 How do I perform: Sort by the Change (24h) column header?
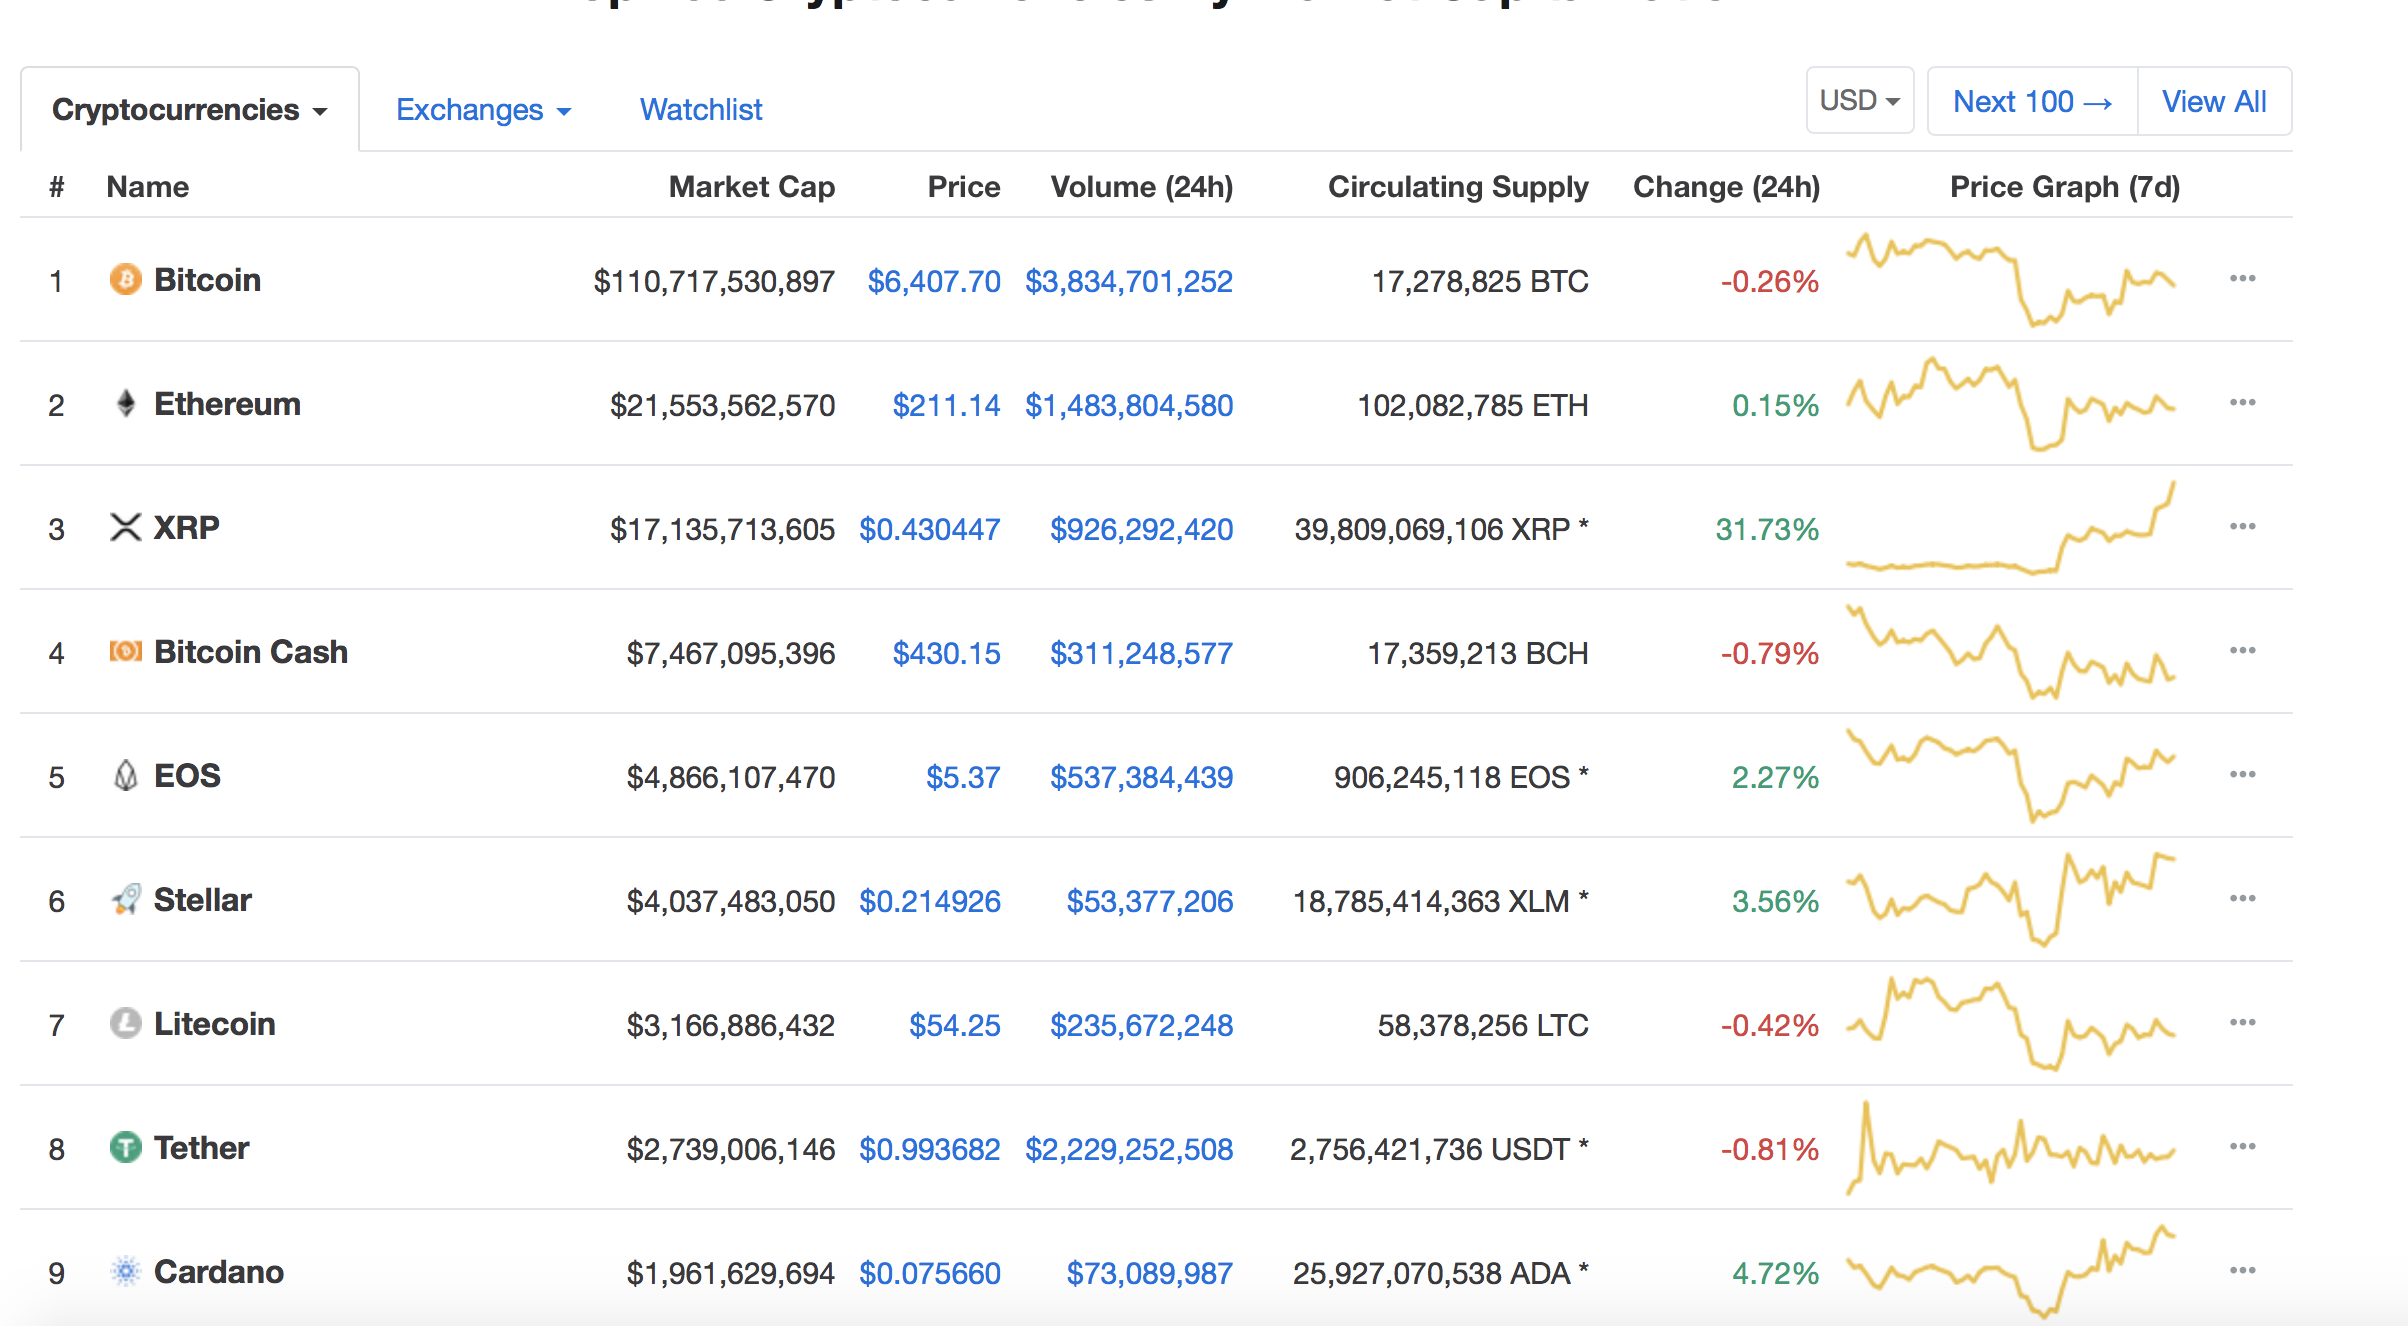pos(1727,187)
